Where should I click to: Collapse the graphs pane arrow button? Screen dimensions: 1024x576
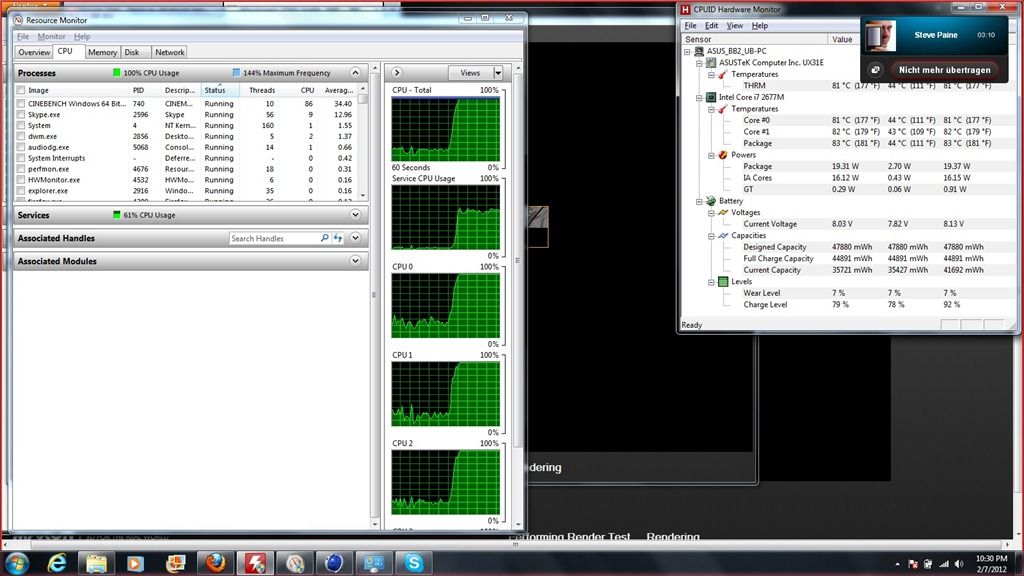click(x=396, y=72)
